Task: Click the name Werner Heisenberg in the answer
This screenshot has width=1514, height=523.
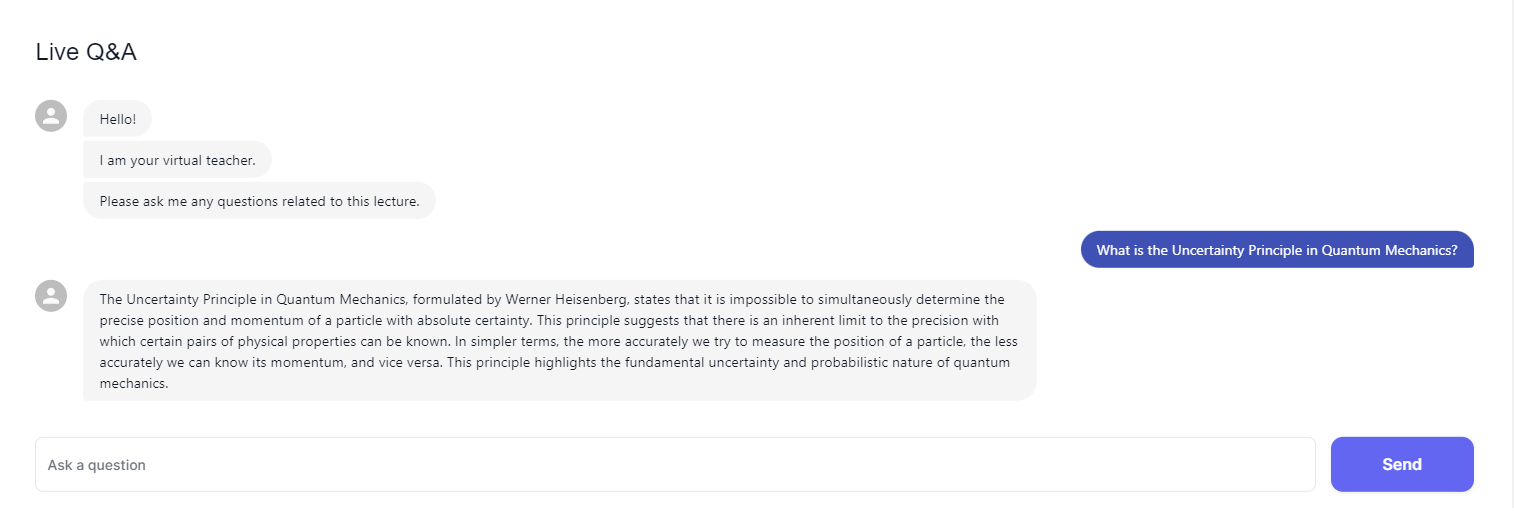Action: (x=564, y=299)
